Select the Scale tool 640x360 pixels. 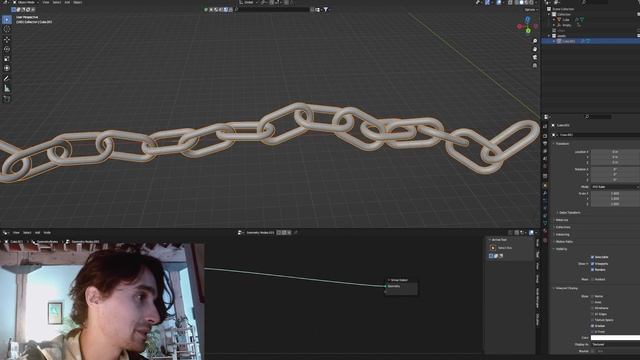point(7,59)
